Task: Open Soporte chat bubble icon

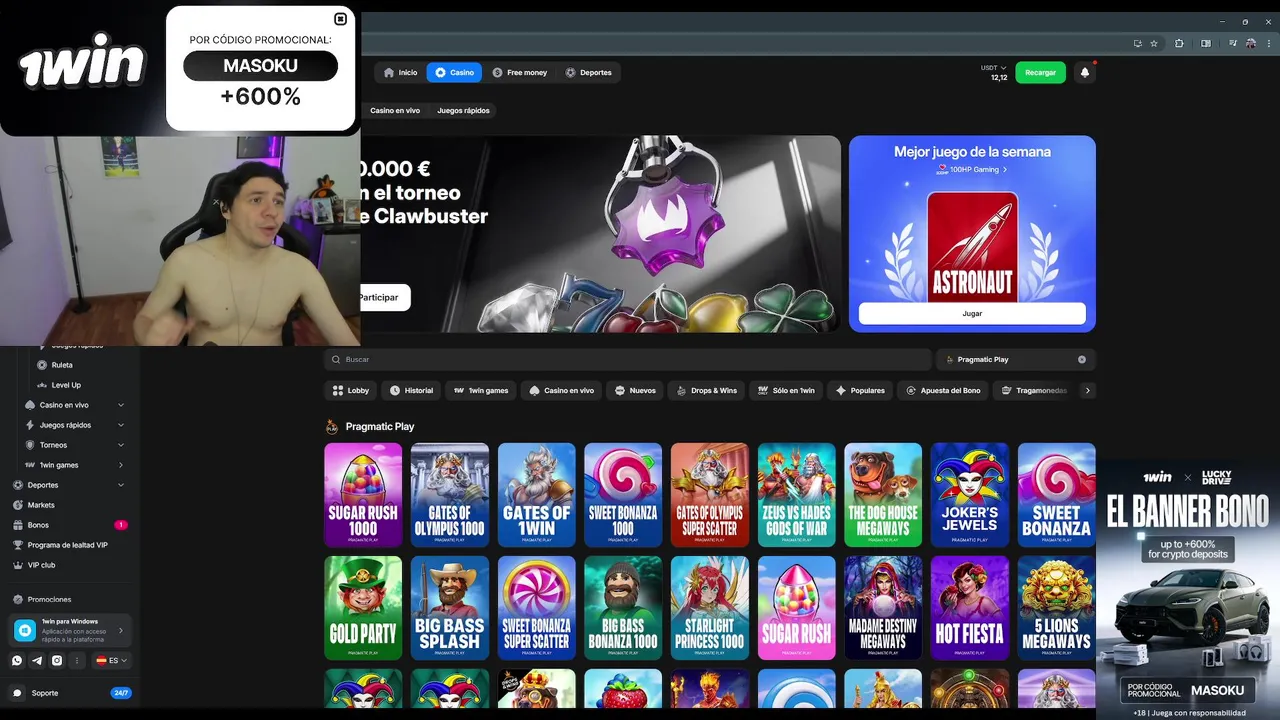Action: point(17,693)
